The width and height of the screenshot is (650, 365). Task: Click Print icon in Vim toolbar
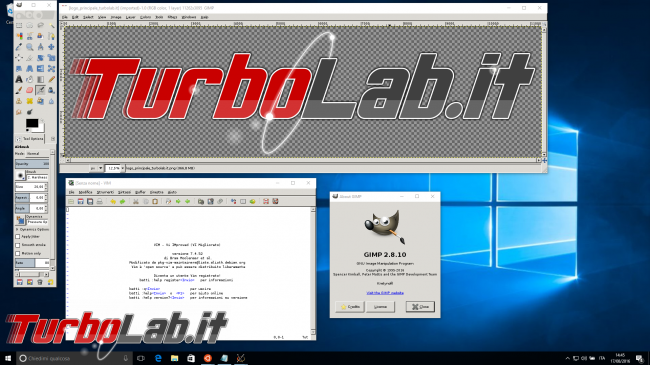(99, 202)
